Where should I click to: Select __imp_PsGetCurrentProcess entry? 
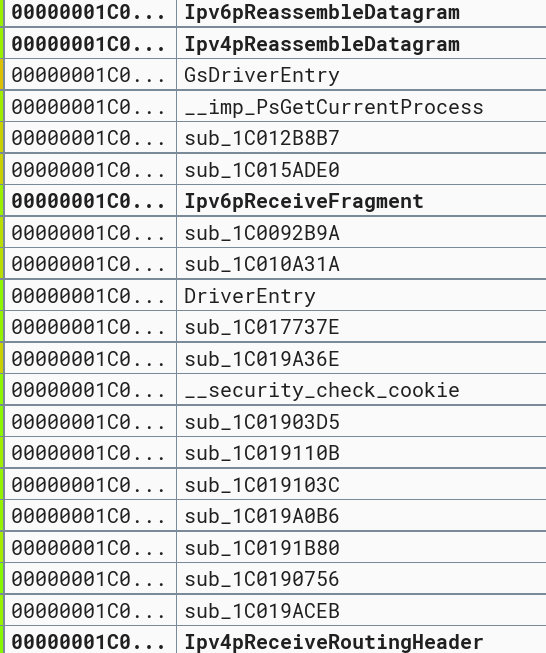334,107
